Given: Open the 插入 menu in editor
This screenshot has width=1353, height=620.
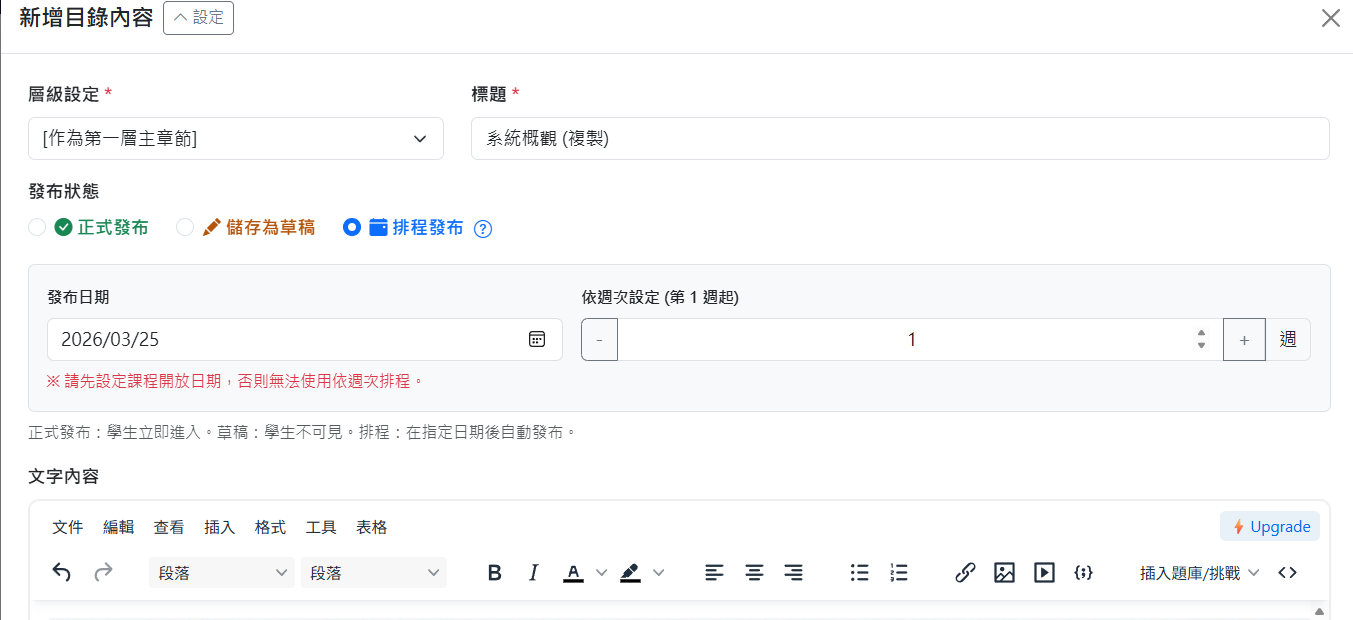Looking at the screenshot, I should [x=219, y=527].
